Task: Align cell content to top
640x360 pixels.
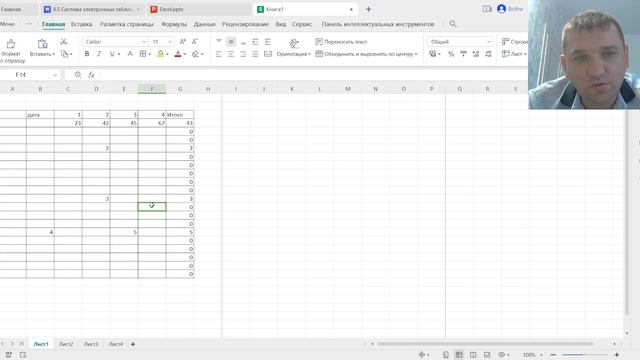Action: [219, 42]
